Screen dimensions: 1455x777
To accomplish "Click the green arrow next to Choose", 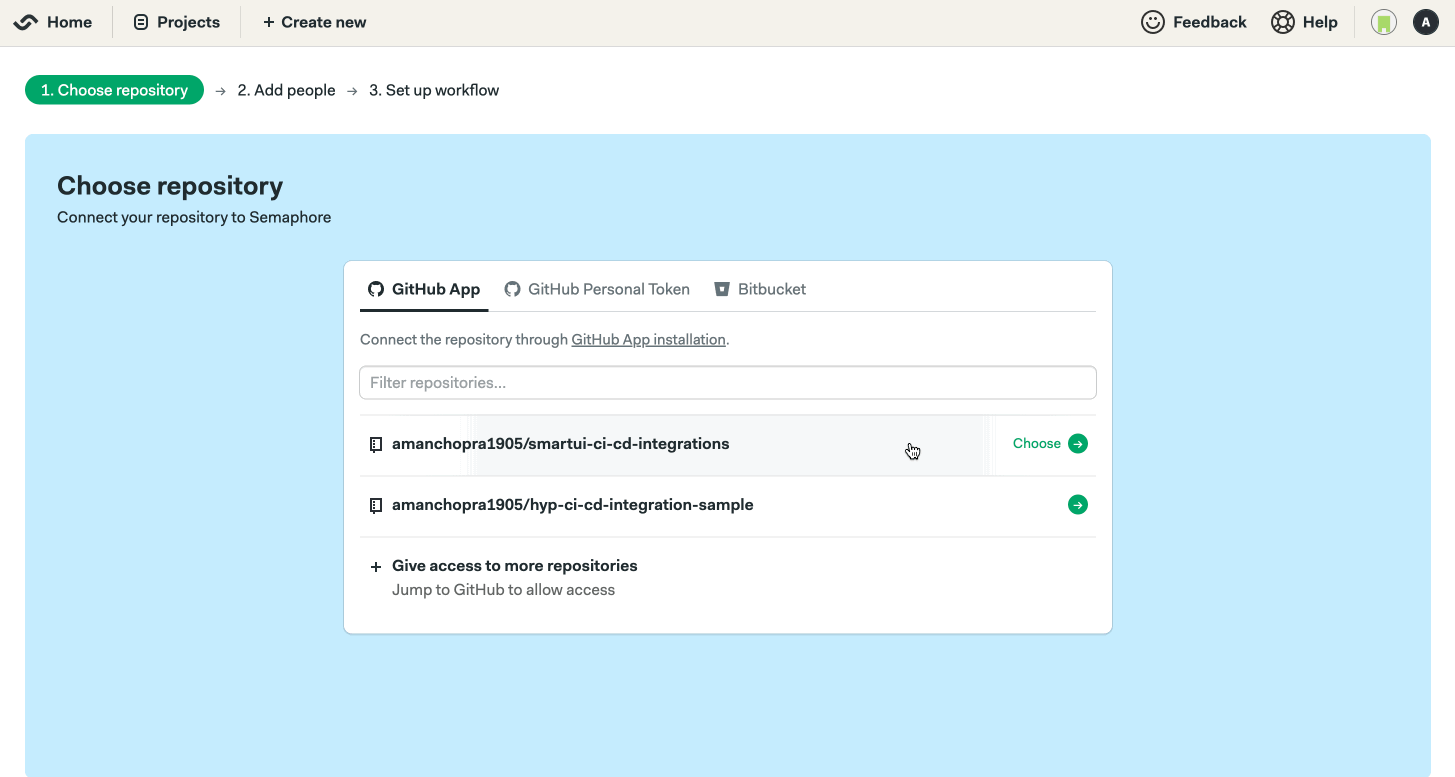I will (1078, 444).
